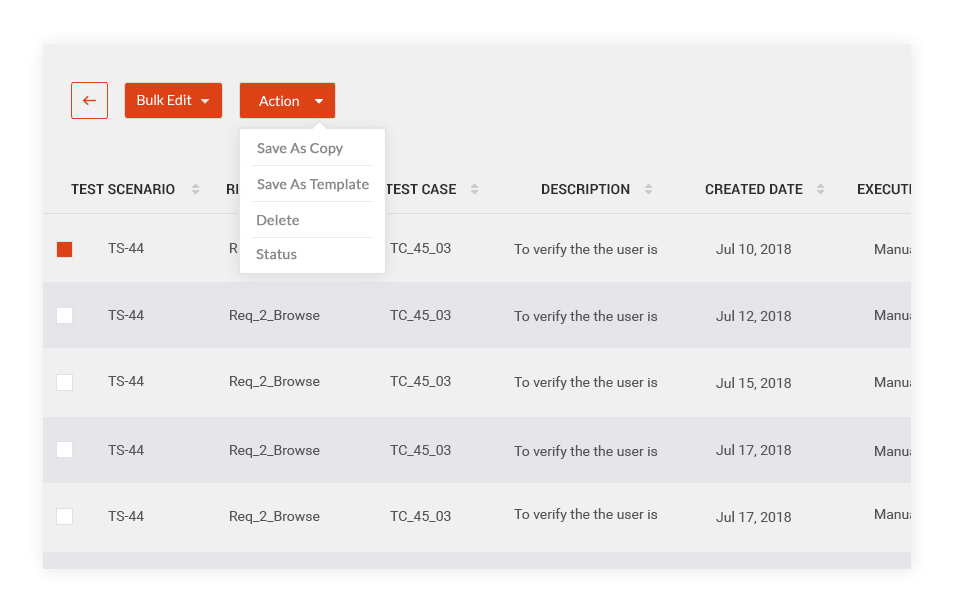Check the checkbox on the Jul 12 row
The image size is (957, 613).
coord(64,314)
